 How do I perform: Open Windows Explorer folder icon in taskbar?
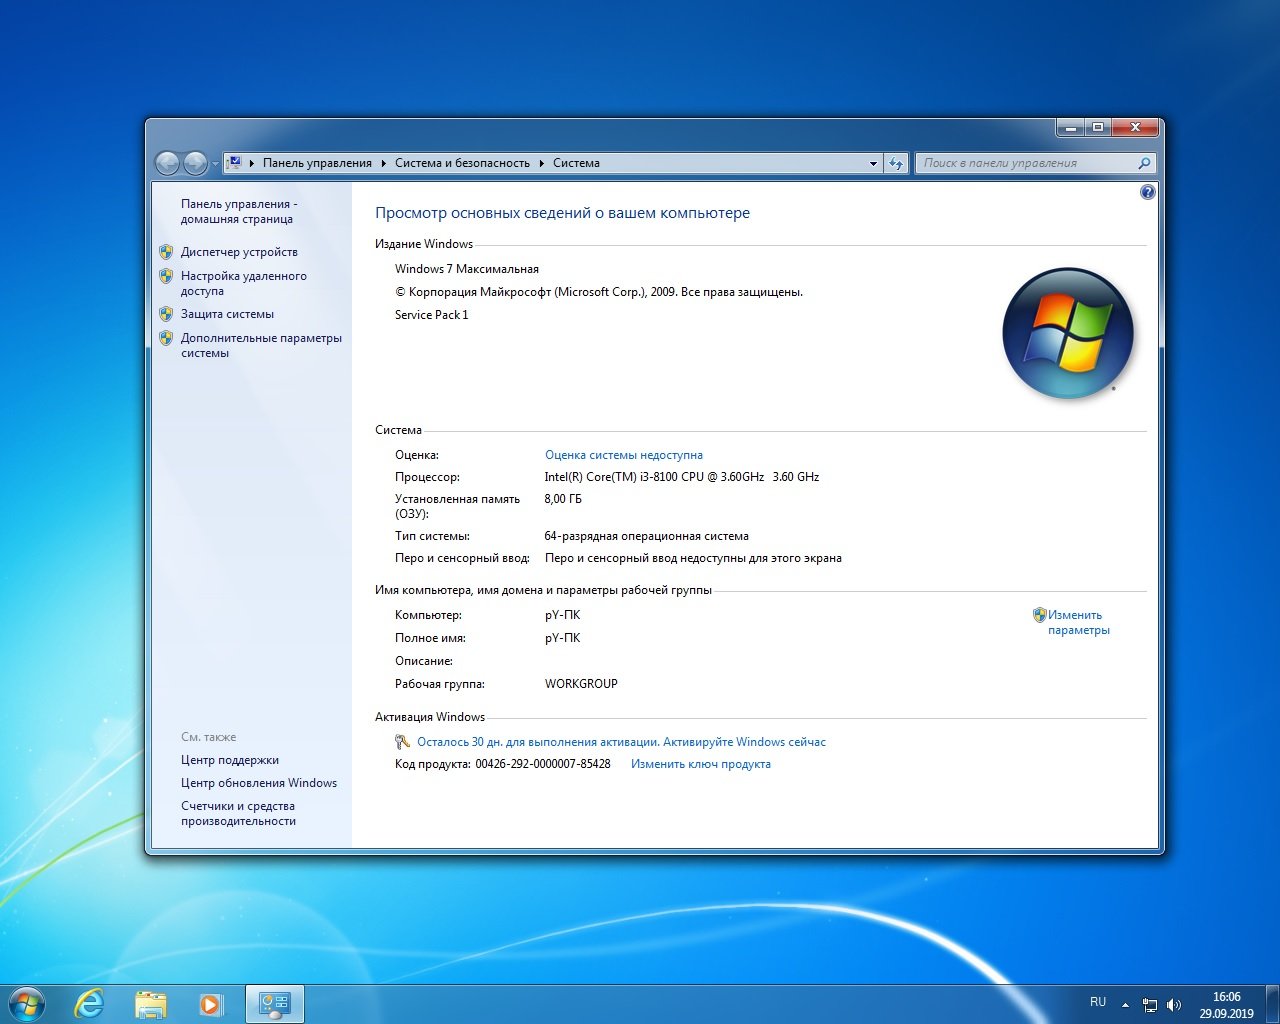[151, 1004]
